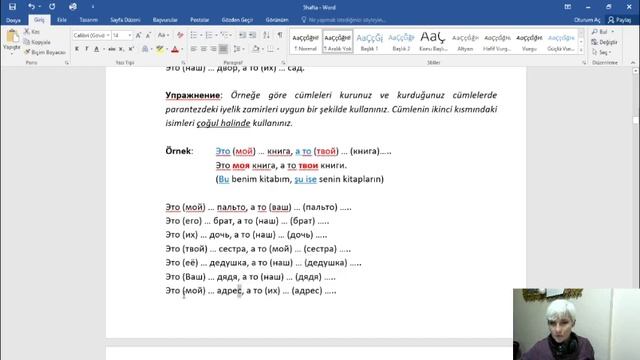Open the Yazı Tipi dialog launcher
This screenshot has width=640, height=360.
tap(183, 62)
